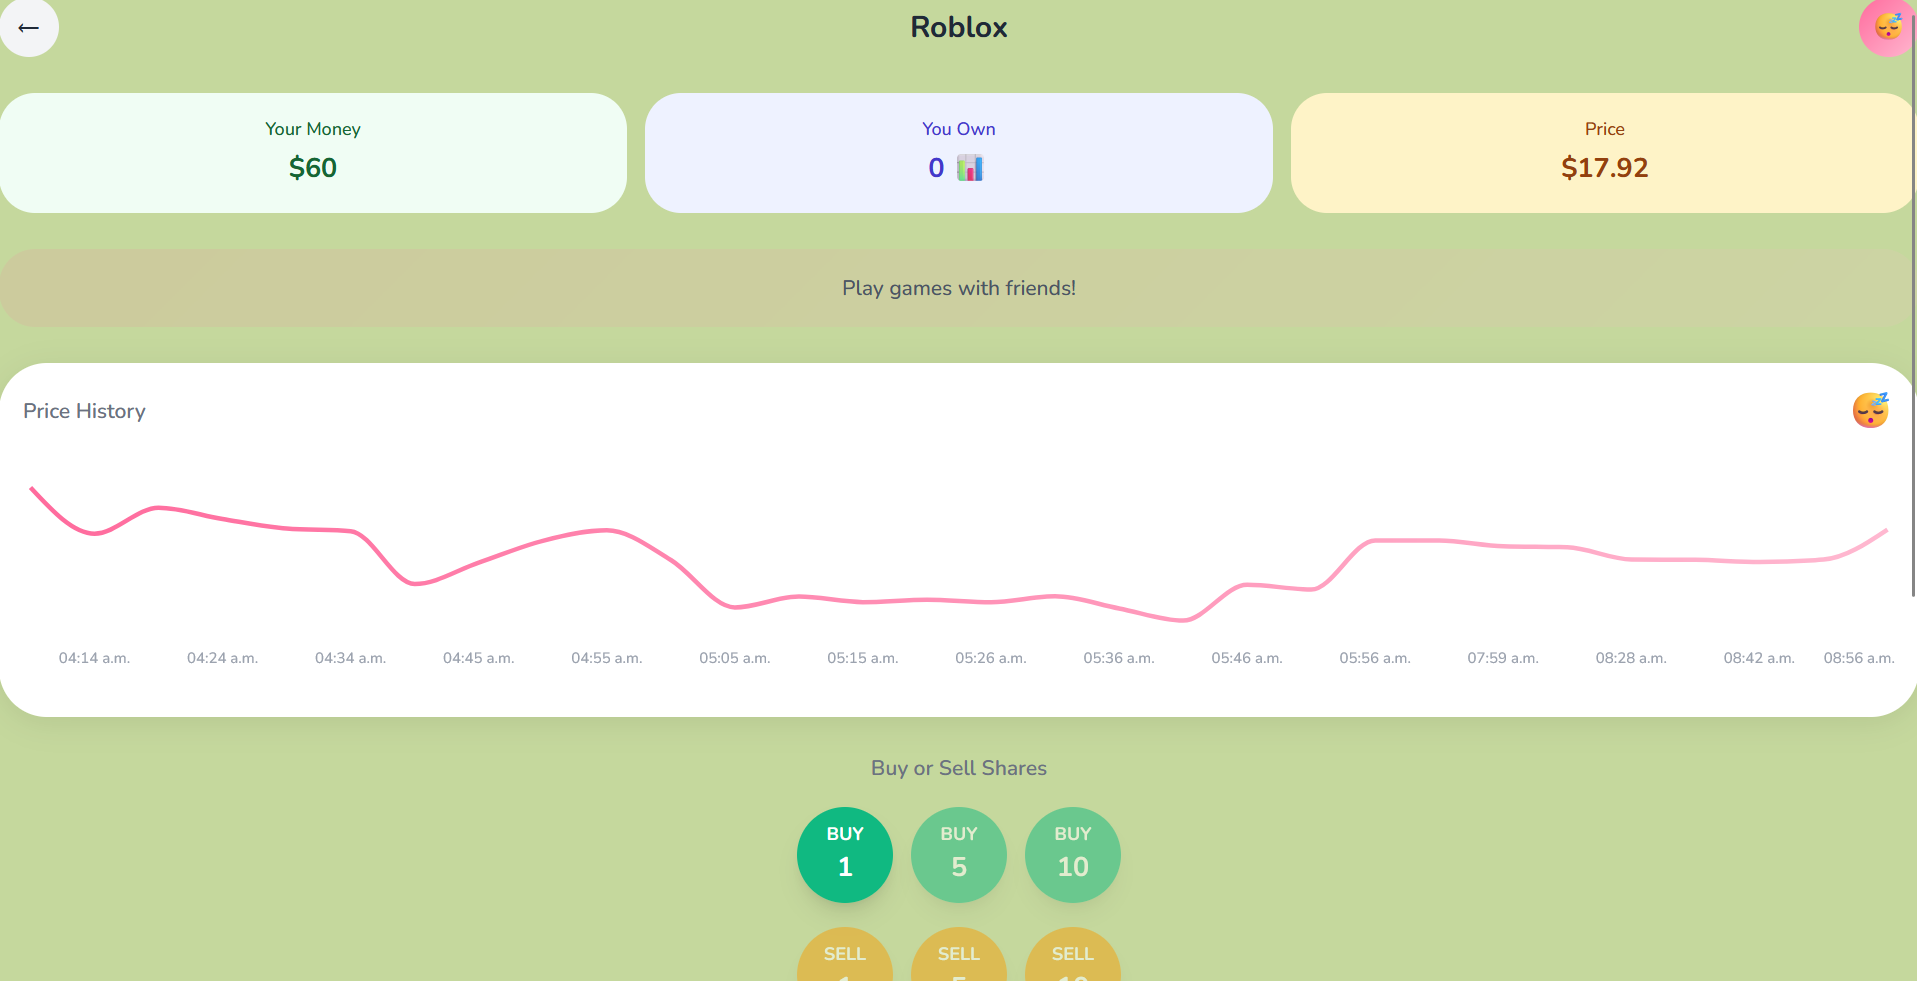Click the 05:26 a.m. chart axis label

tap(990, 658)
